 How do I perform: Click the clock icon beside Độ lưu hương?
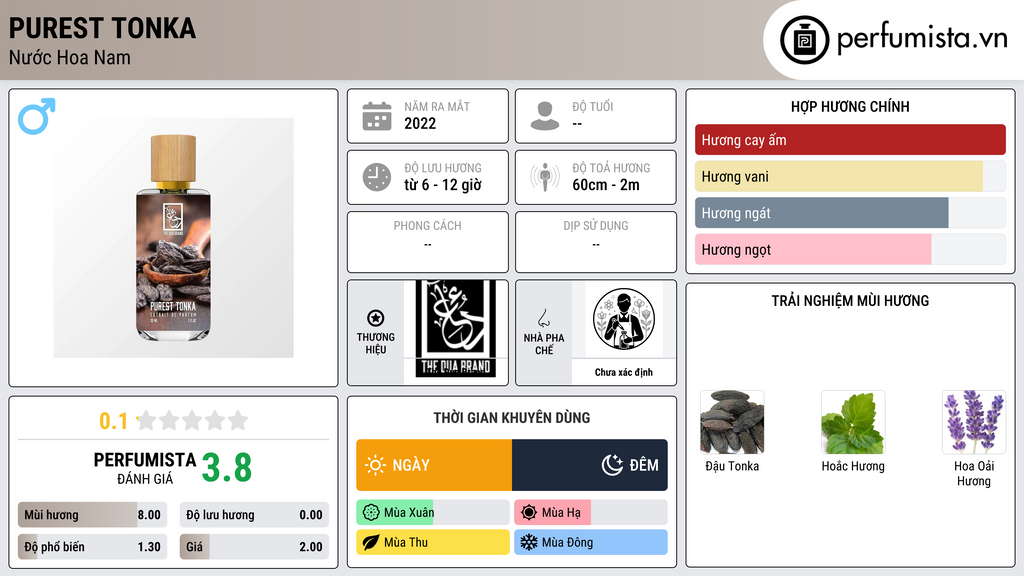click(x=377, y=177)
